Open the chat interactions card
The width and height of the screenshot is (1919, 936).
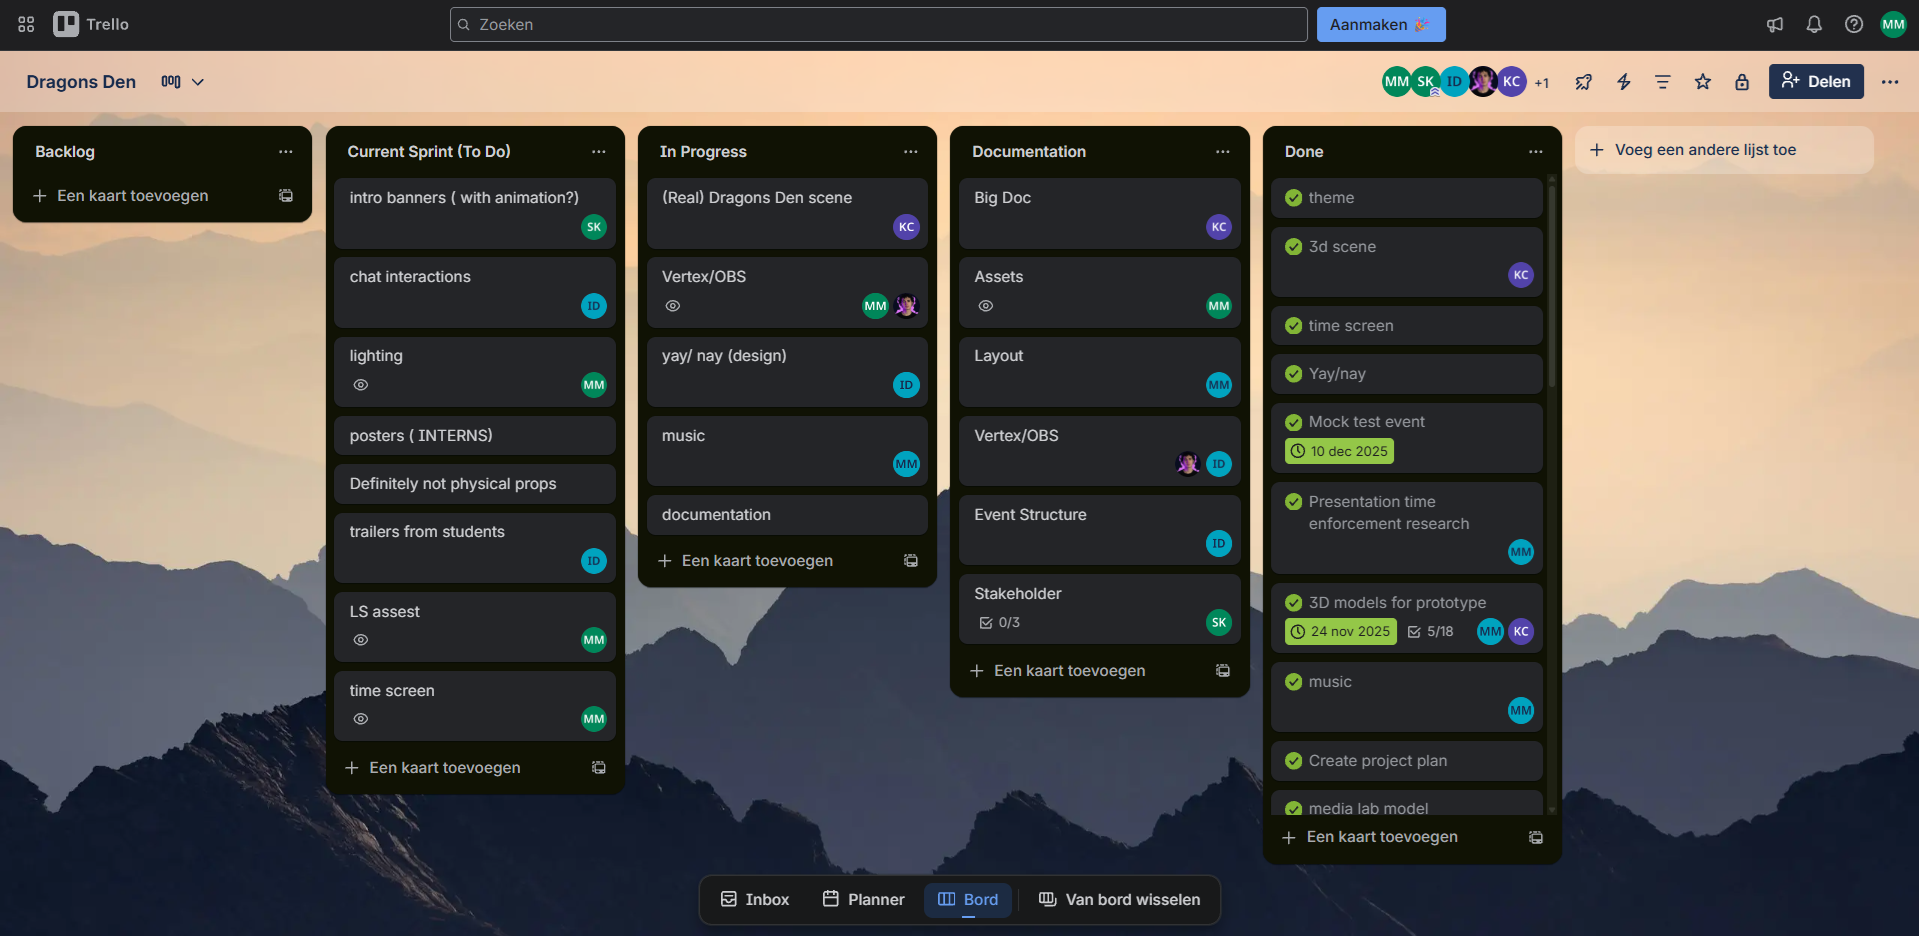475,292
